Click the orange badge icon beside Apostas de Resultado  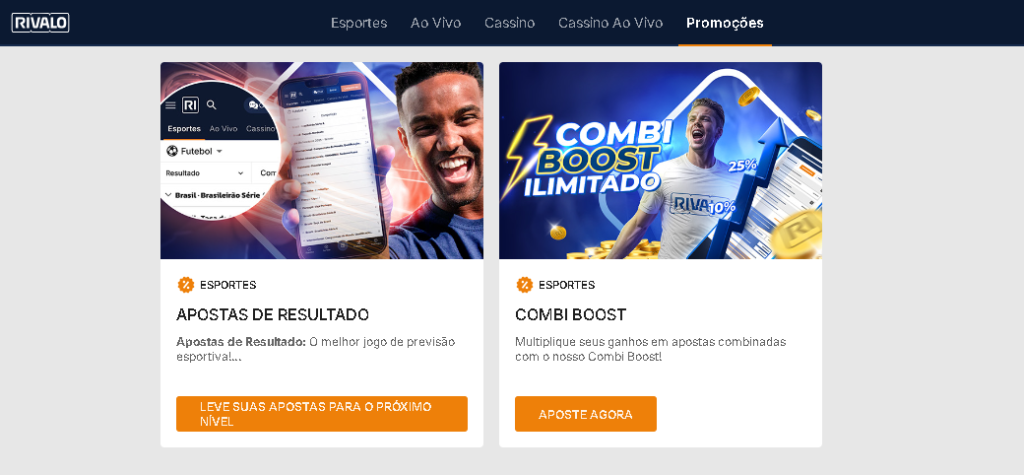click(x=186, y=285)
